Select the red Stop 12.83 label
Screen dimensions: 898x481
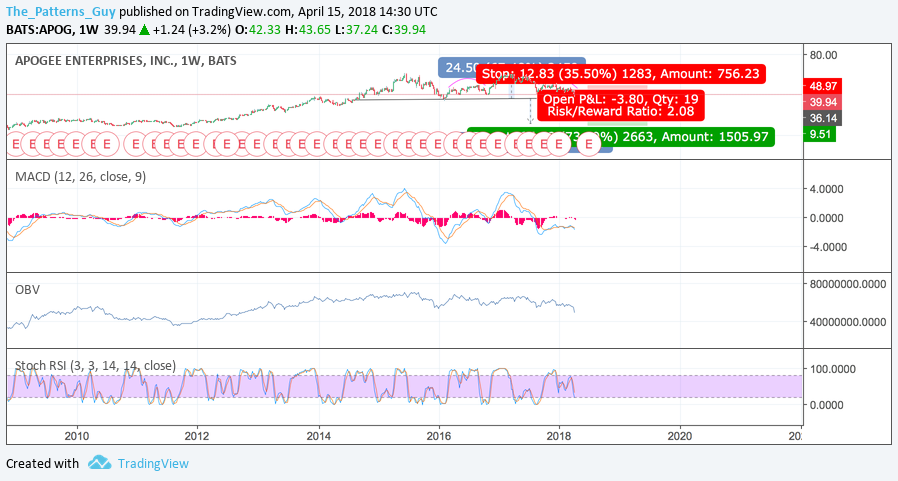pos(621,74)
